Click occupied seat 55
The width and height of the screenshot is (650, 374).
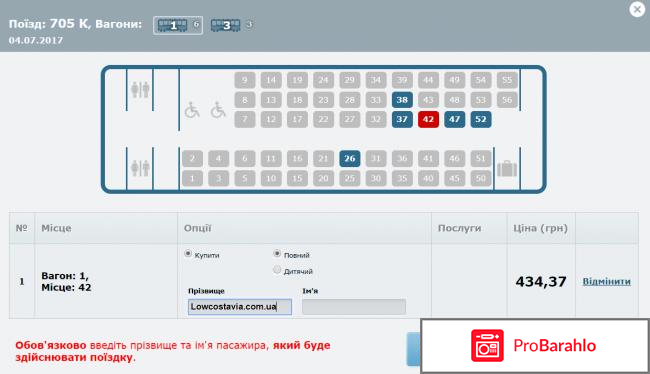pyautogui.click(x=507, y=80)
